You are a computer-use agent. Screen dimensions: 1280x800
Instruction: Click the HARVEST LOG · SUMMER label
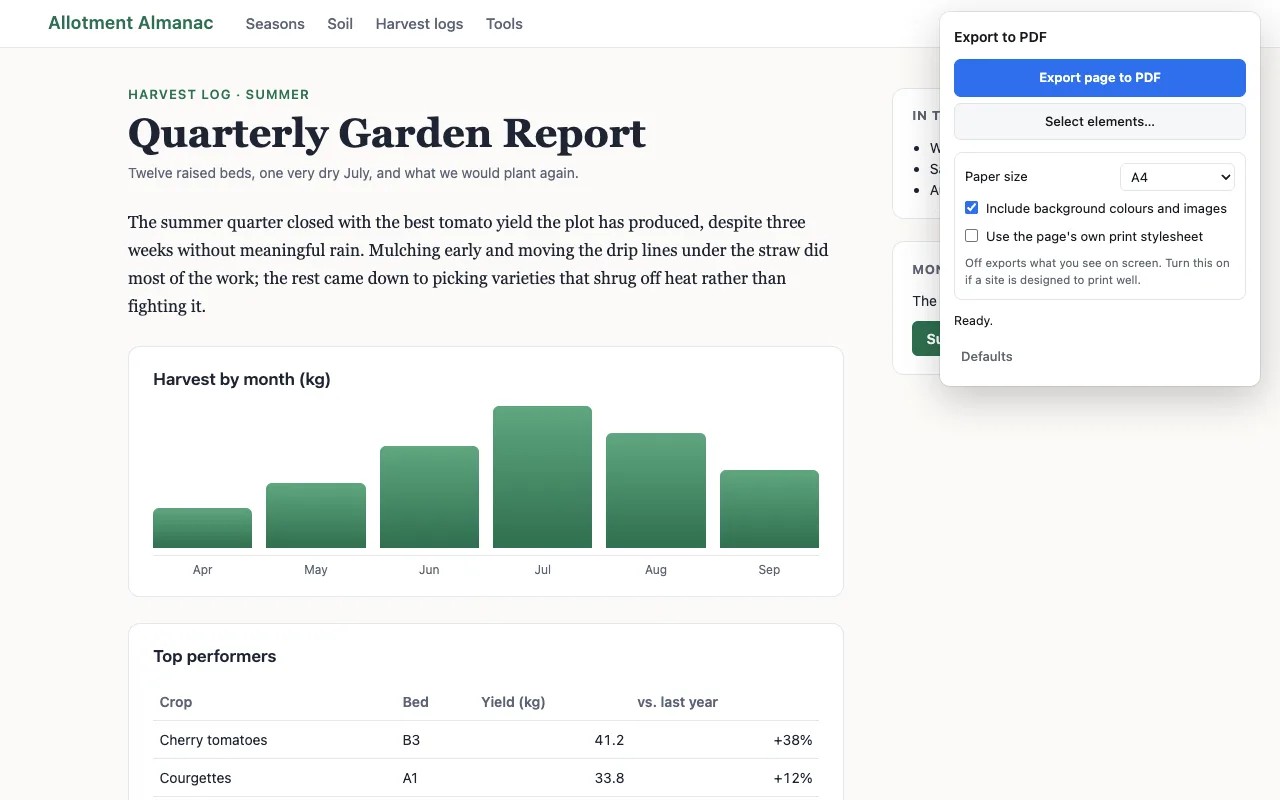click(x=219, y=95)
